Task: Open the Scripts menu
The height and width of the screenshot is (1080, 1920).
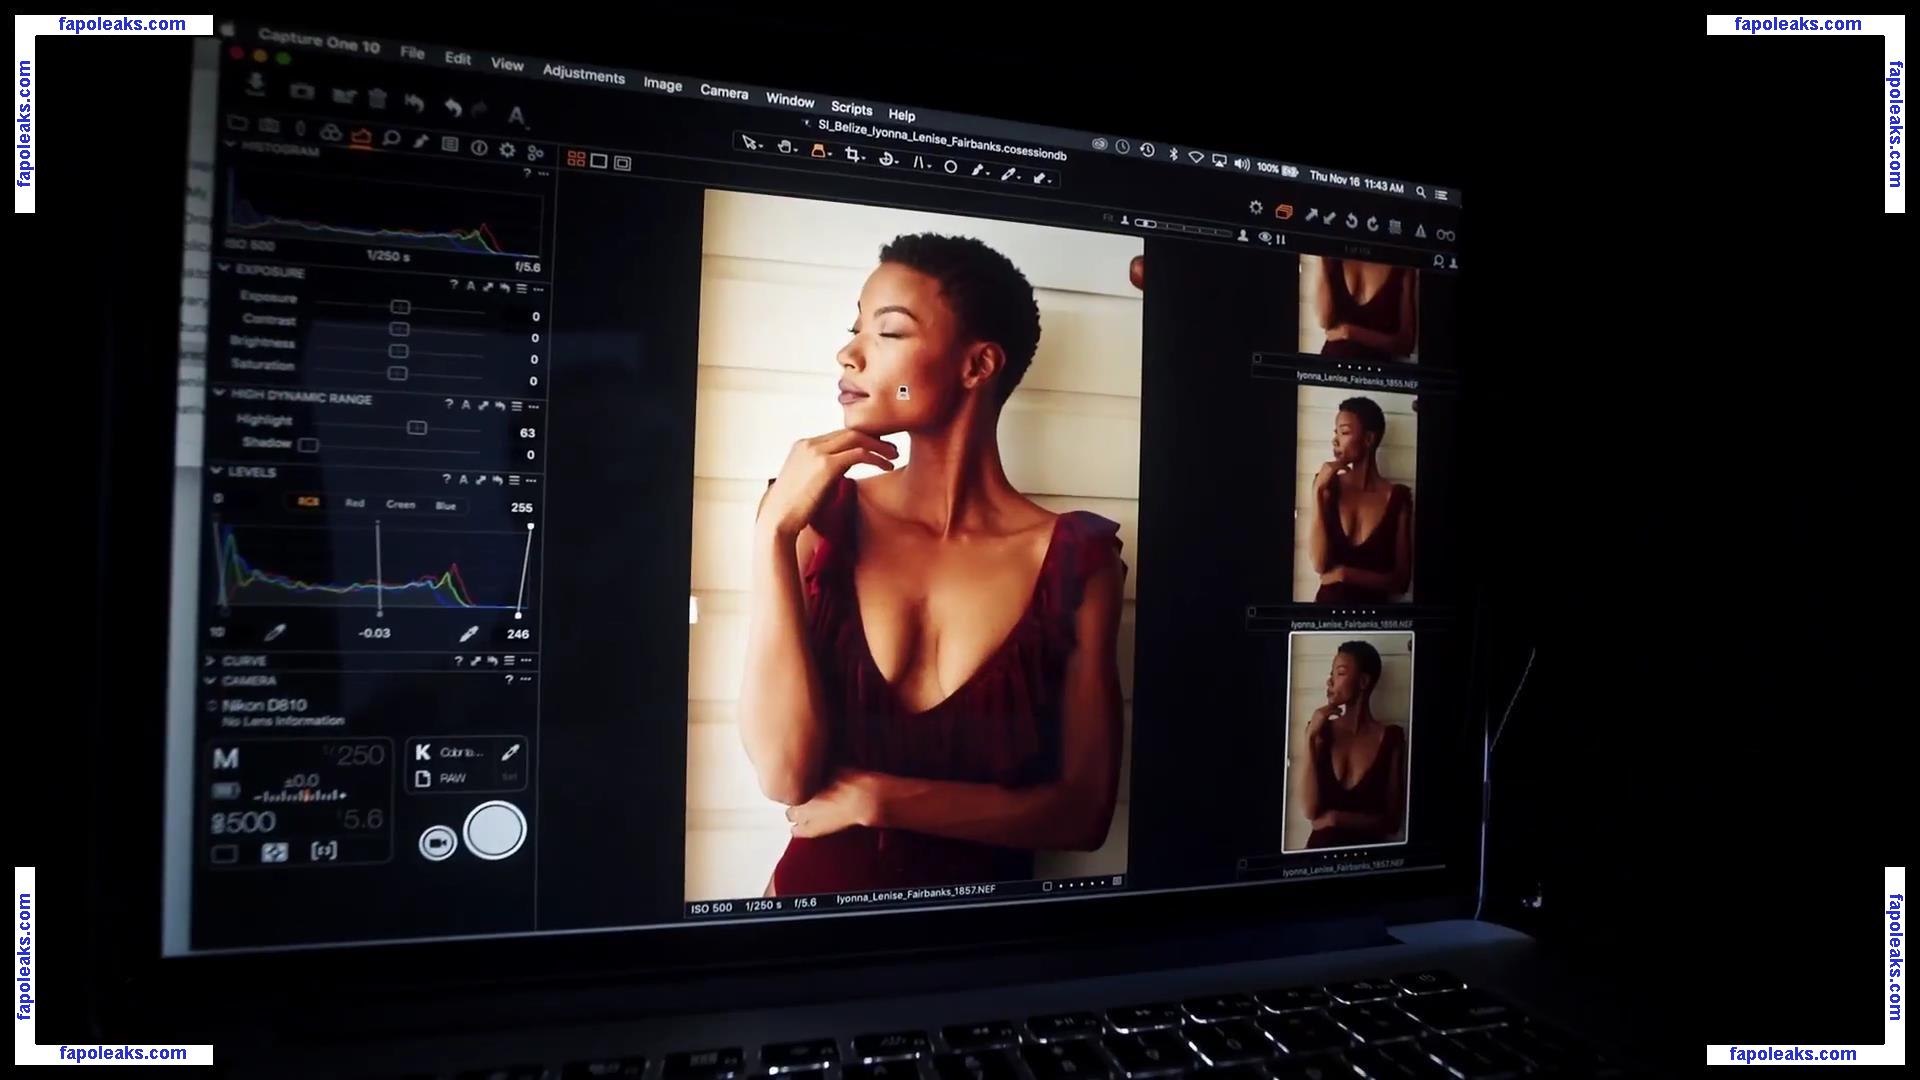Action: click(x=852, y=108)
